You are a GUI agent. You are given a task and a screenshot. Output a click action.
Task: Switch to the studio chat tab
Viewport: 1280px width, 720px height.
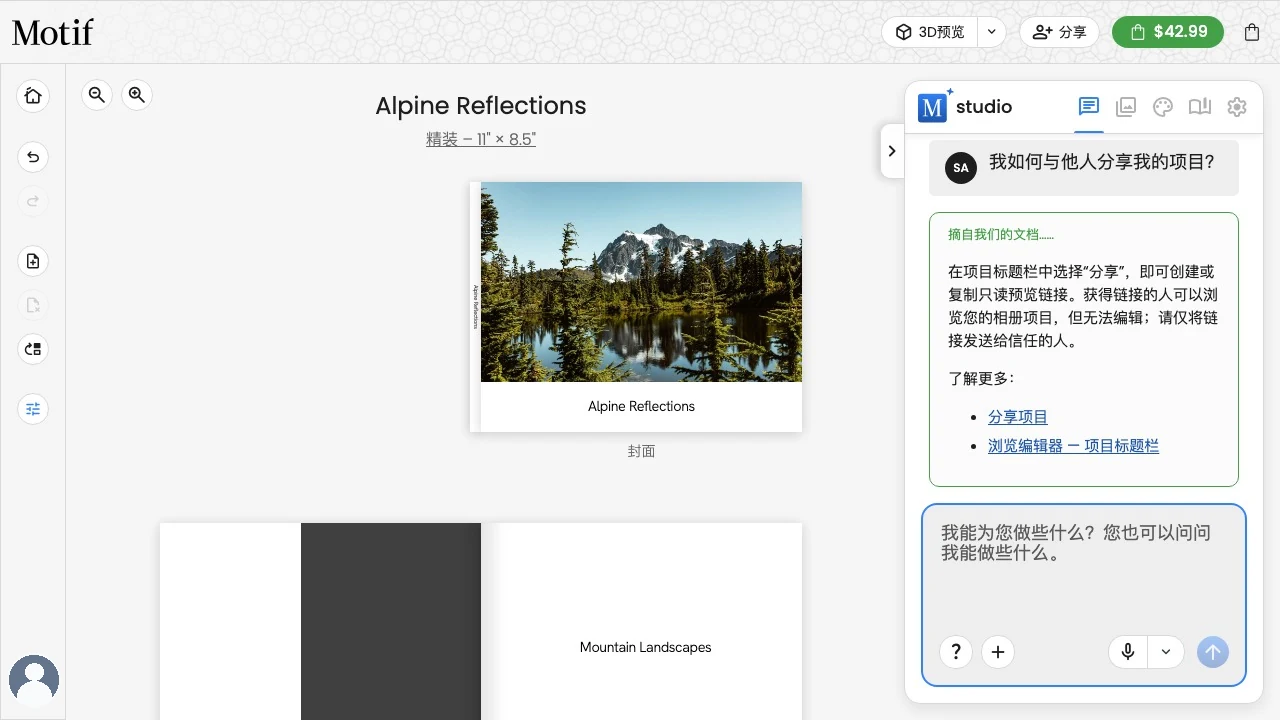pos(1089,107)
